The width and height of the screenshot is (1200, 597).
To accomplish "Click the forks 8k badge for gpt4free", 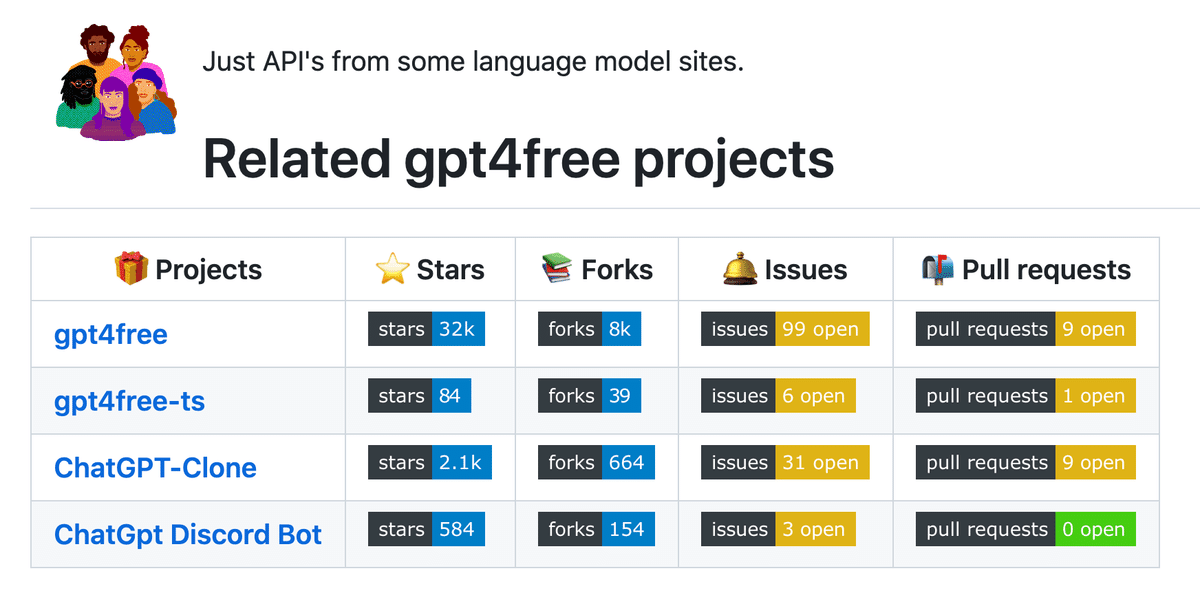I will coord(589,328).
